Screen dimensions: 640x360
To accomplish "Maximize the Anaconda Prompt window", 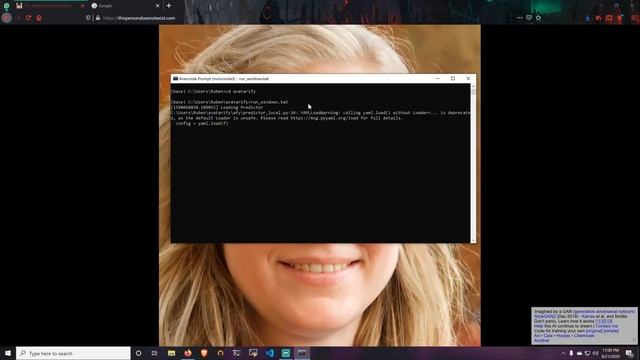I will [x=453, y=78].
